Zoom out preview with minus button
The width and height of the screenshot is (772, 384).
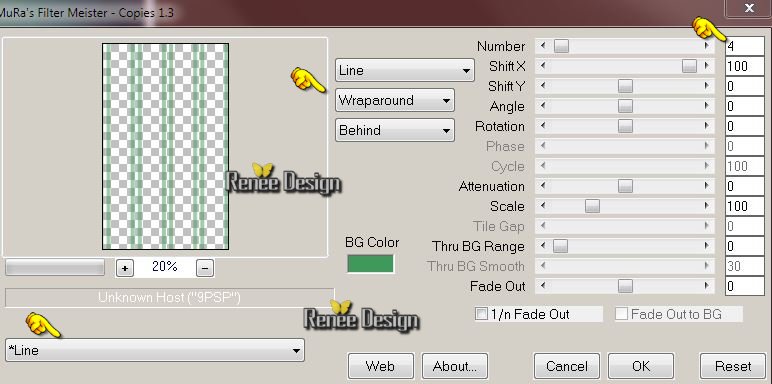205,268
